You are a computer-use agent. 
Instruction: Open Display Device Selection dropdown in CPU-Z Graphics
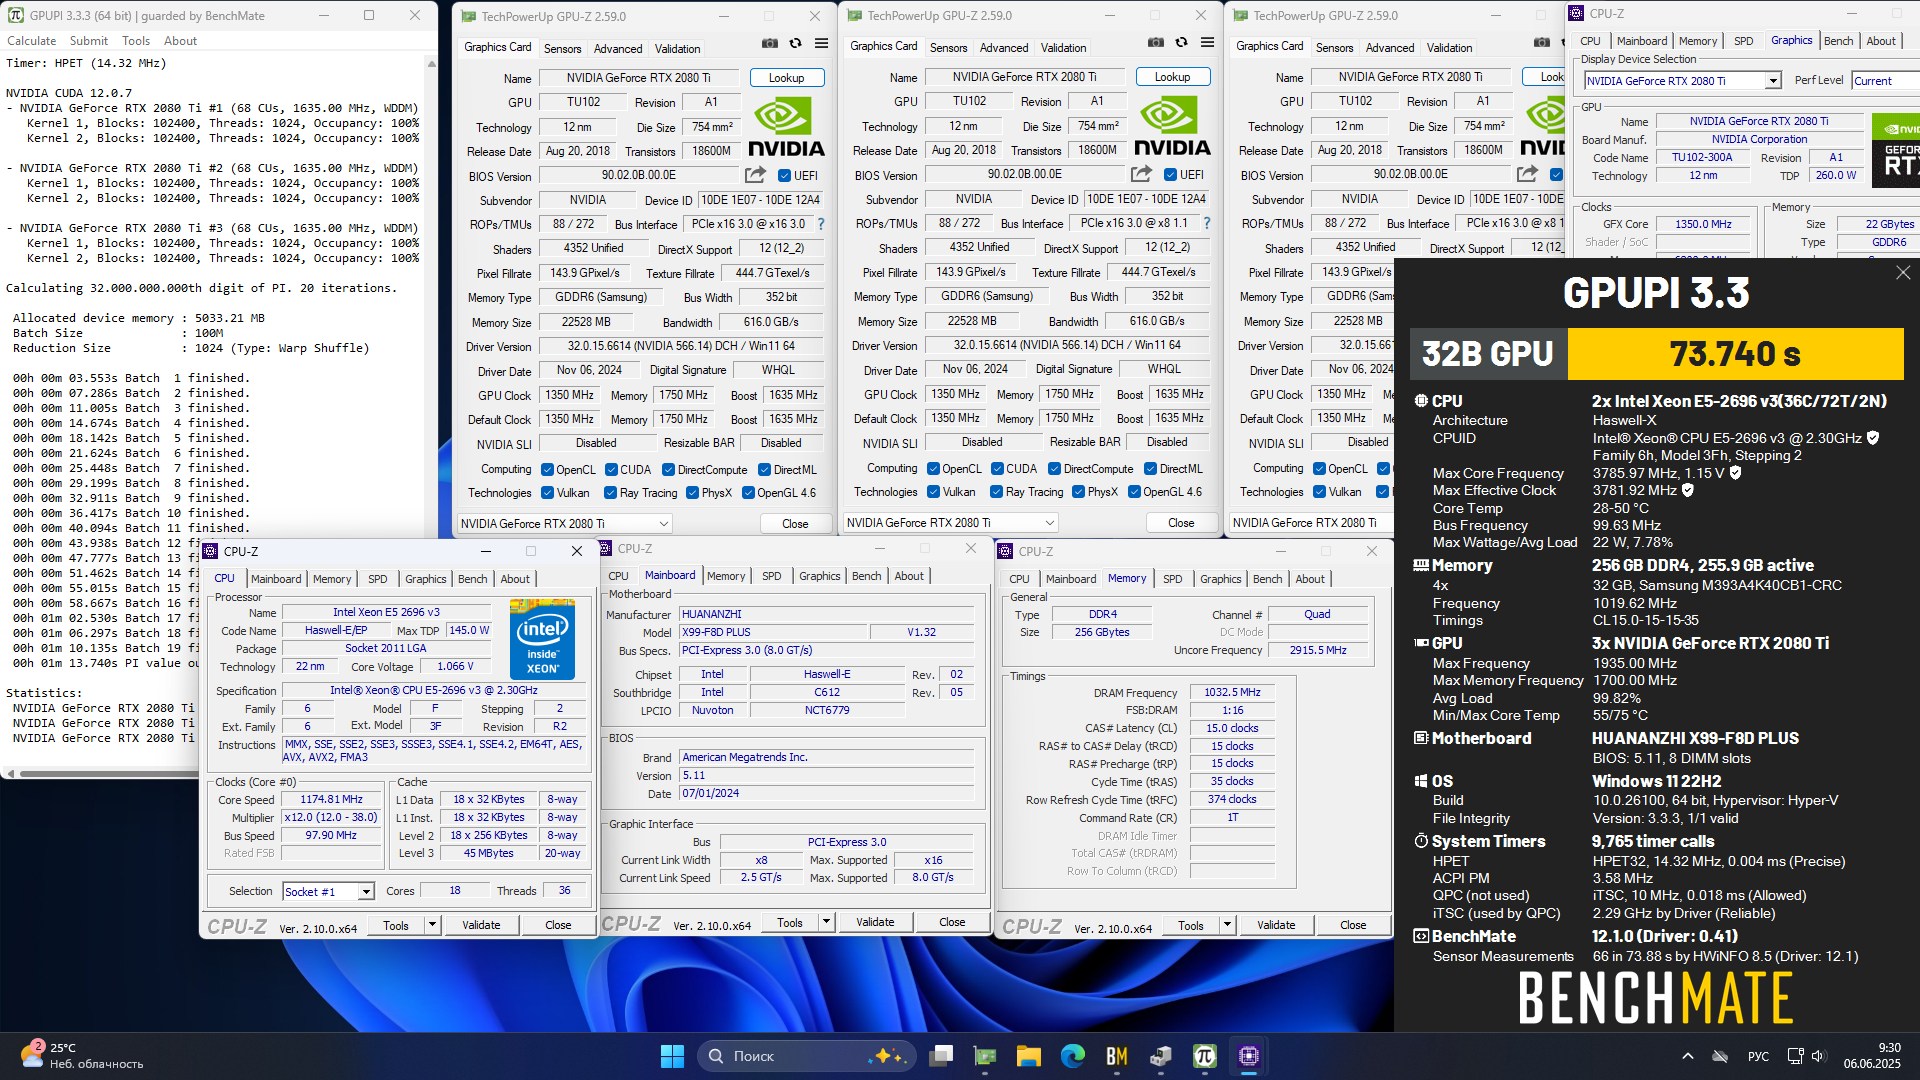[1682, 81]
